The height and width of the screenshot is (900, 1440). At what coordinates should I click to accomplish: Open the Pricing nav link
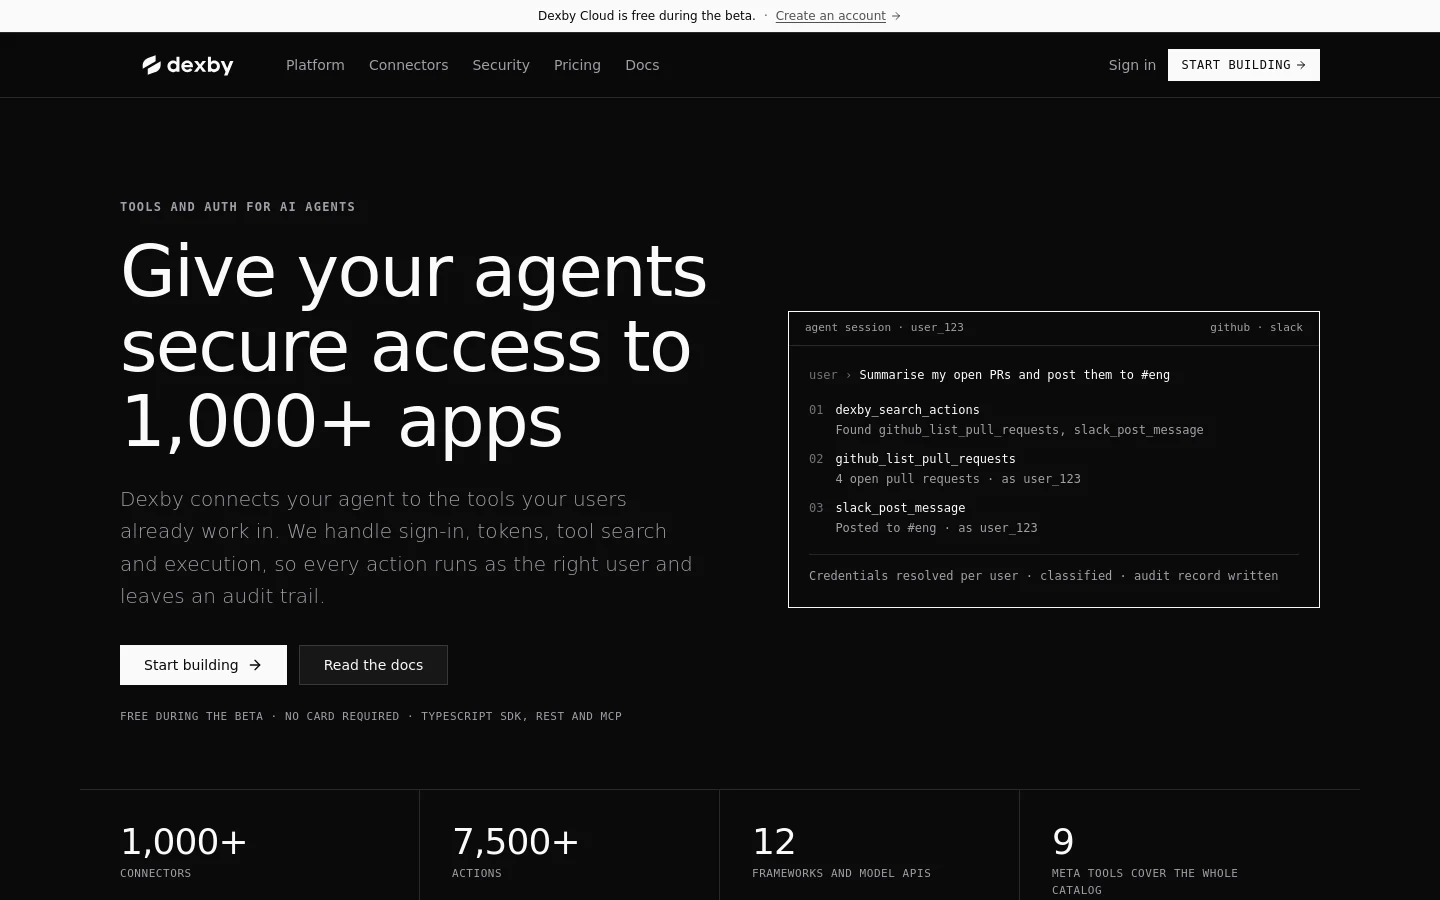pos(577,65)
